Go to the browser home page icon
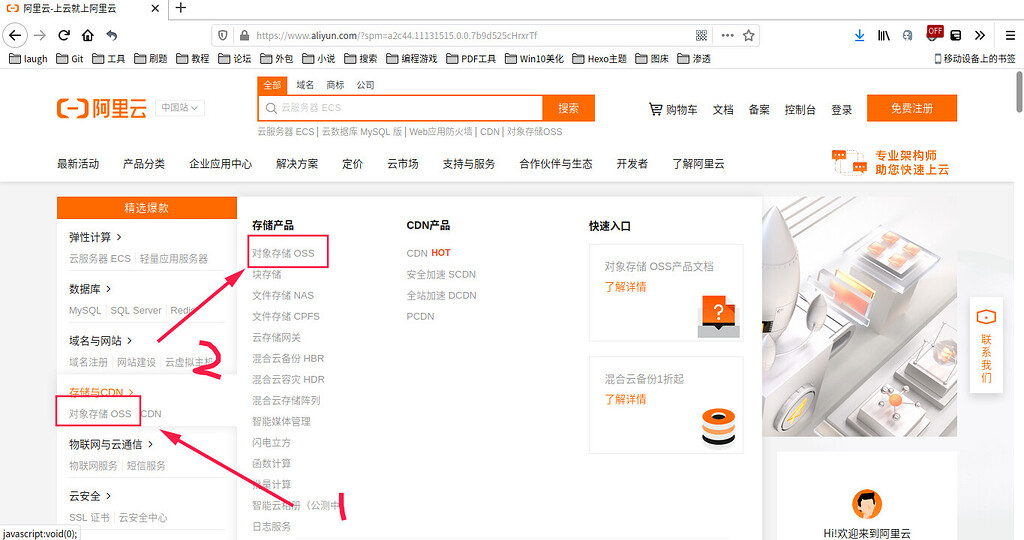The height and width of the screenshot is (540, 1024). coord(88,35)
